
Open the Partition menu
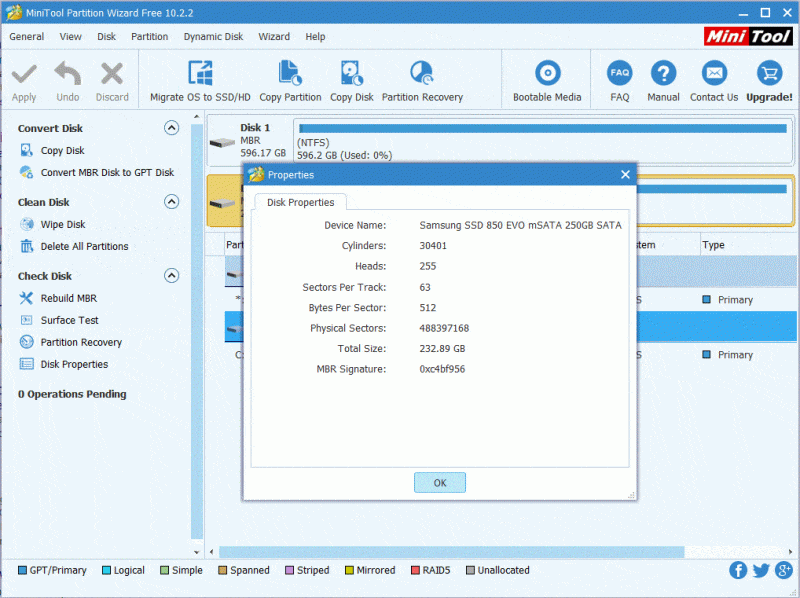(149, 37)
